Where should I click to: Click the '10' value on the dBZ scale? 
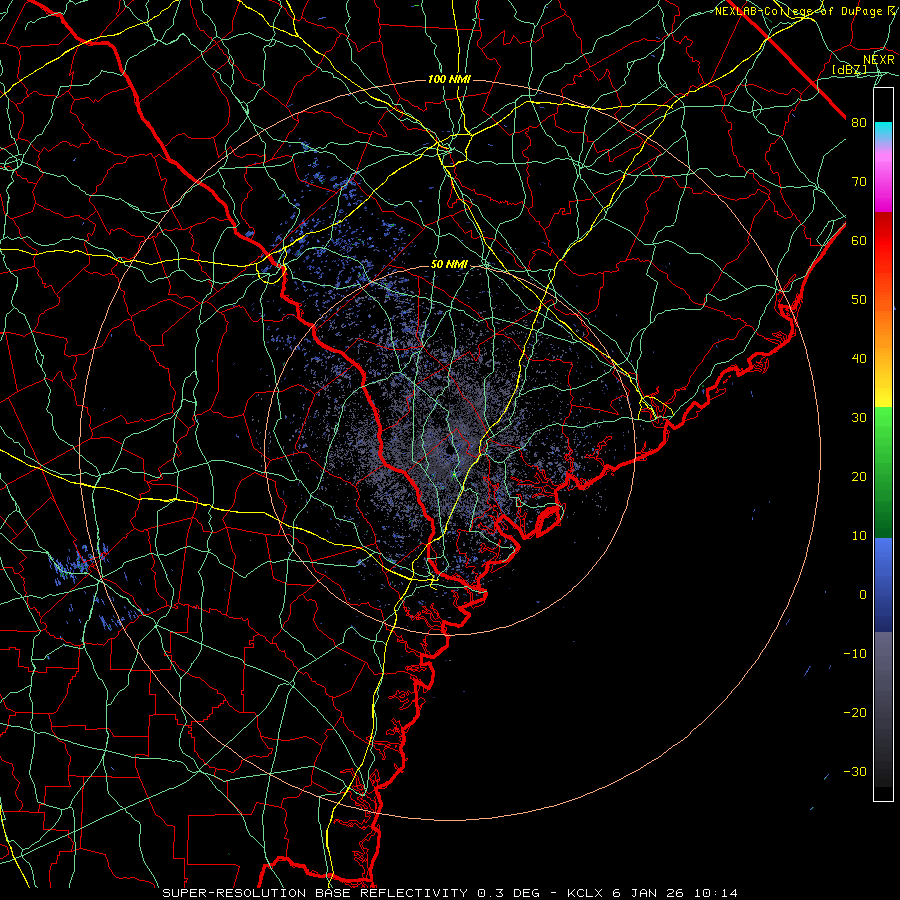point(859,536)
